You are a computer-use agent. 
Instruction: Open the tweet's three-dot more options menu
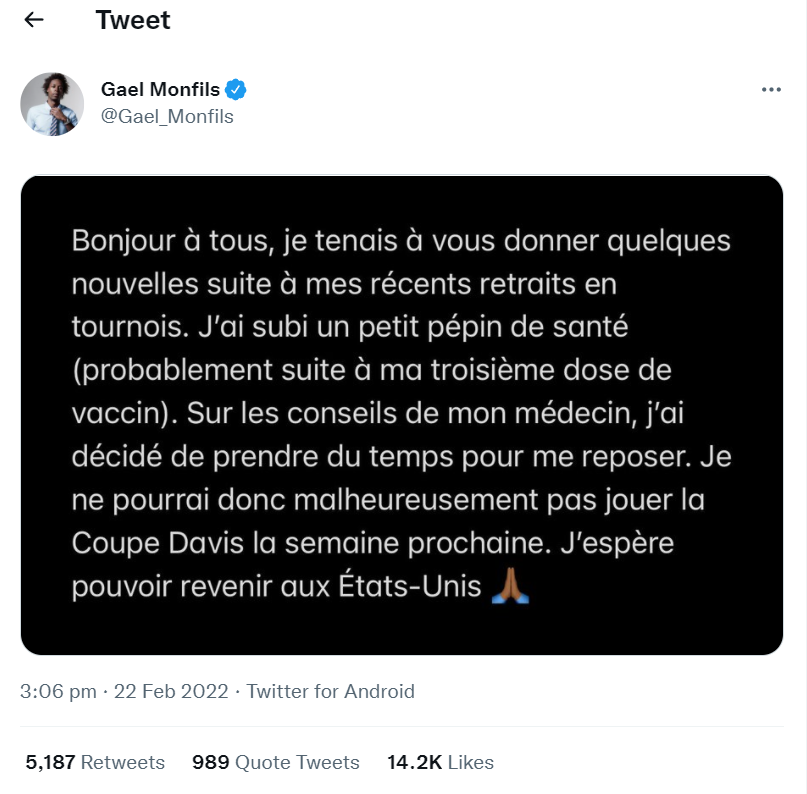(x=771, y=90)
